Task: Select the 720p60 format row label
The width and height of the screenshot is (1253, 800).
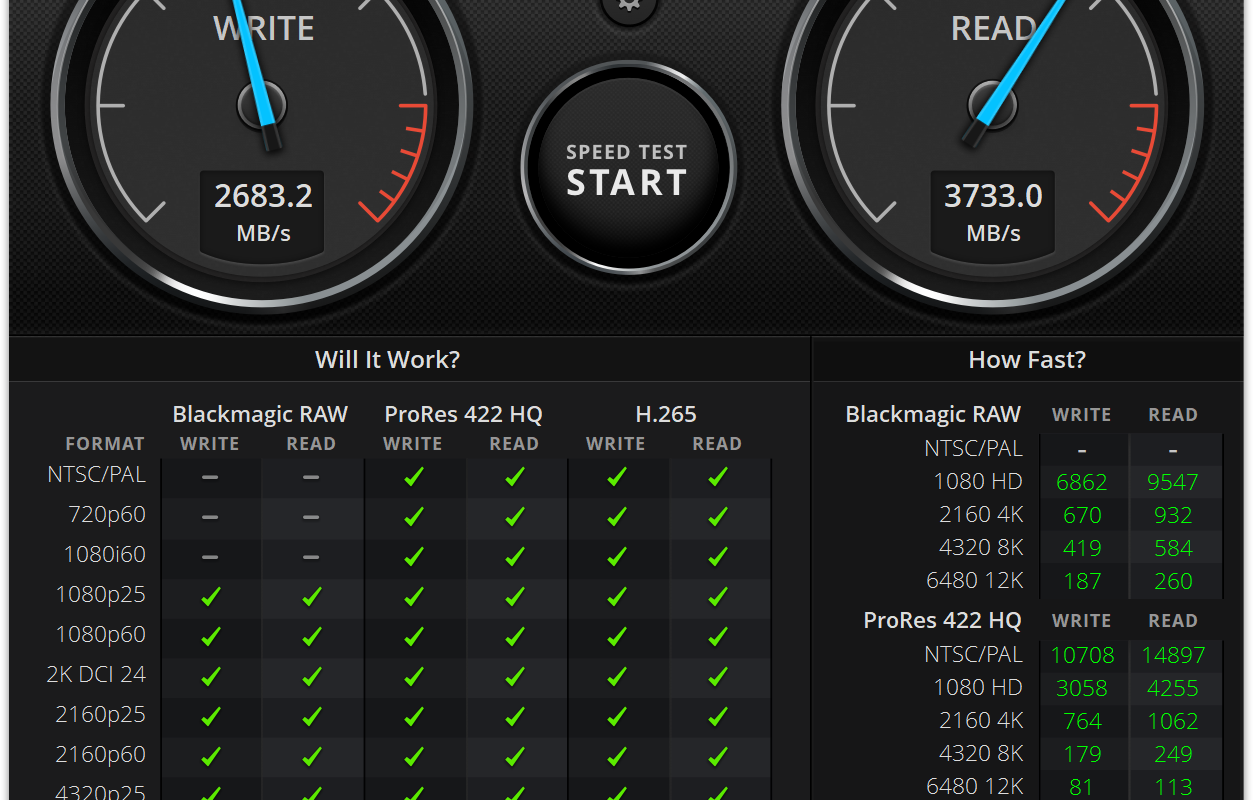Action: [x=105, y=515]
